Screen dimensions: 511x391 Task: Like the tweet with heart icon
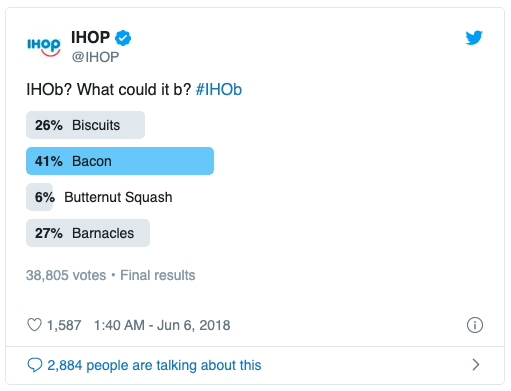point(34,325)
